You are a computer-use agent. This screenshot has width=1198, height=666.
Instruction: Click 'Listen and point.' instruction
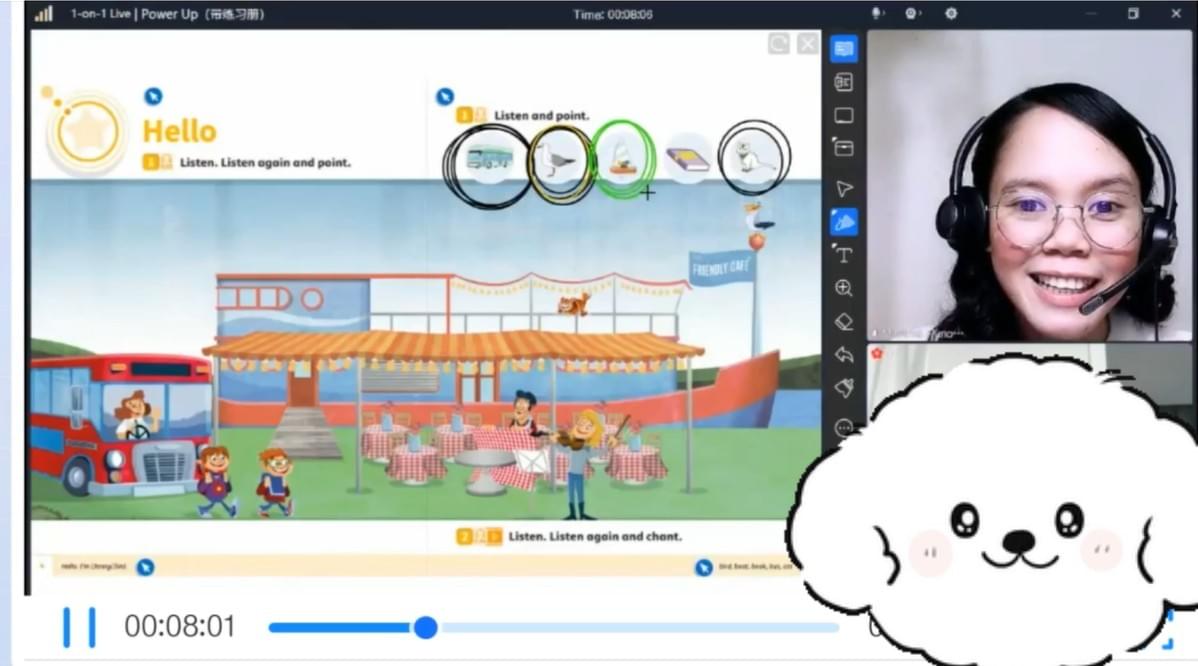point(542,116)
